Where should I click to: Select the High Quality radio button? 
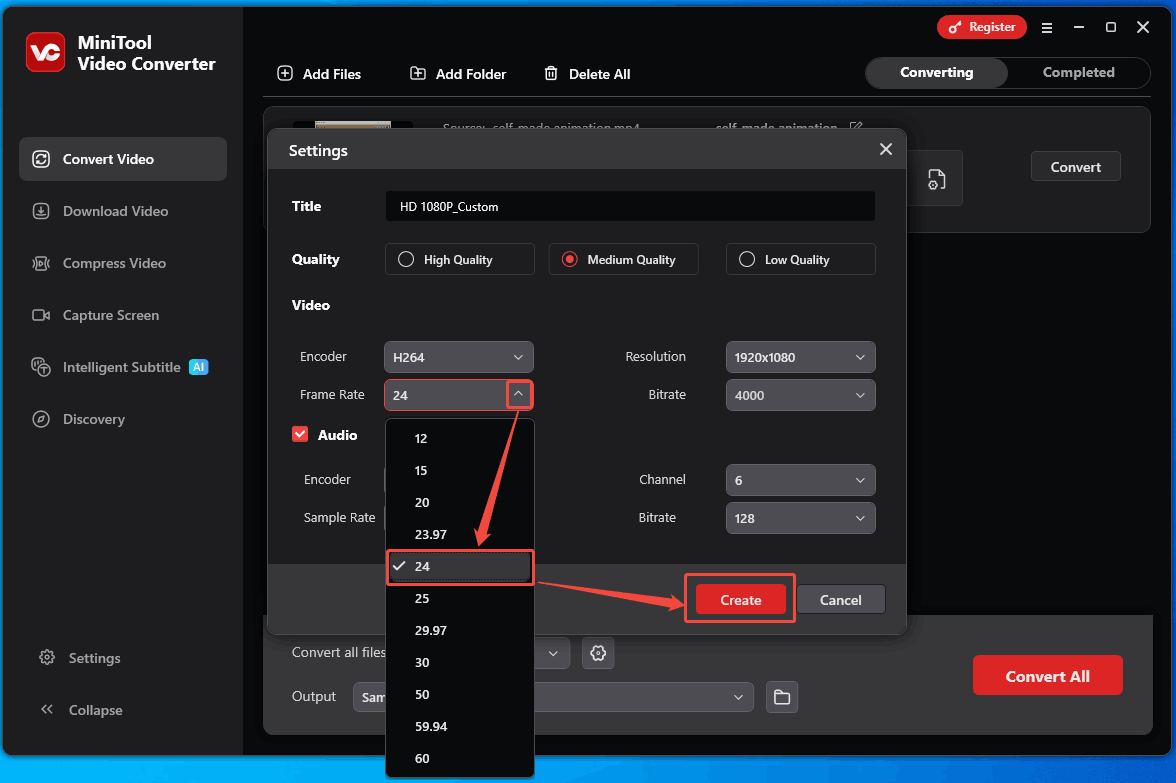[405, 259]
